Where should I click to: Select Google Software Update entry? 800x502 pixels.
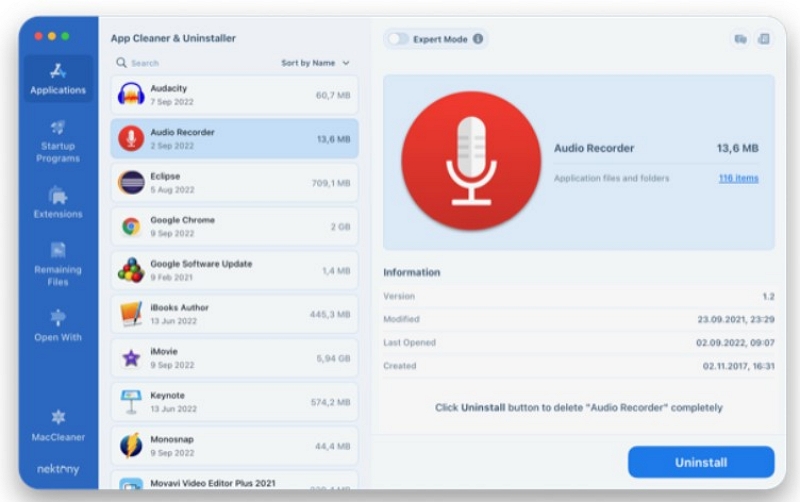234,270
